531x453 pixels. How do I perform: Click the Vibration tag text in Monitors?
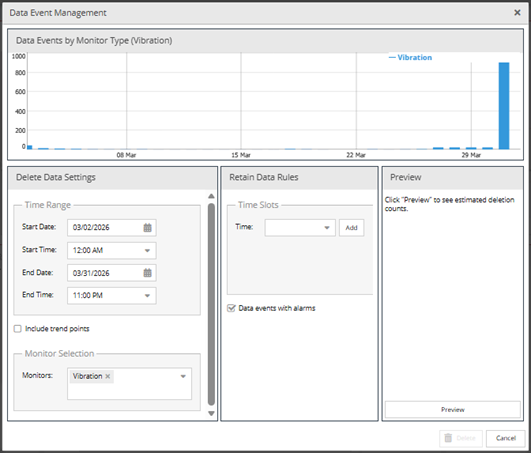point(87,376)
